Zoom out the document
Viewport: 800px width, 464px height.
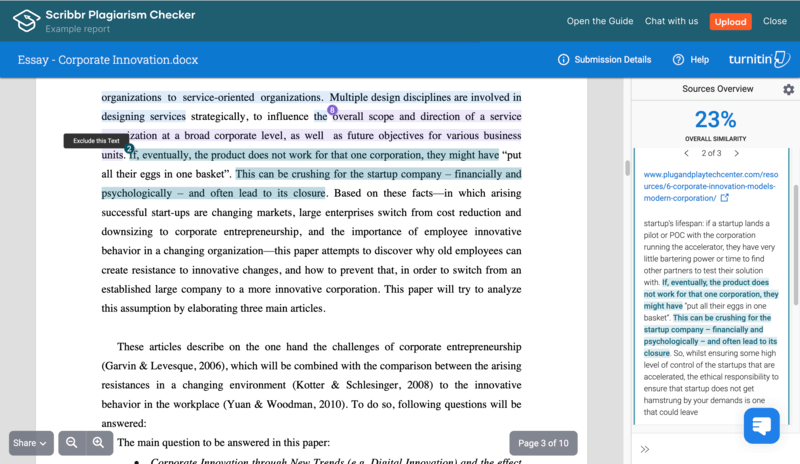tap(72, 443)
